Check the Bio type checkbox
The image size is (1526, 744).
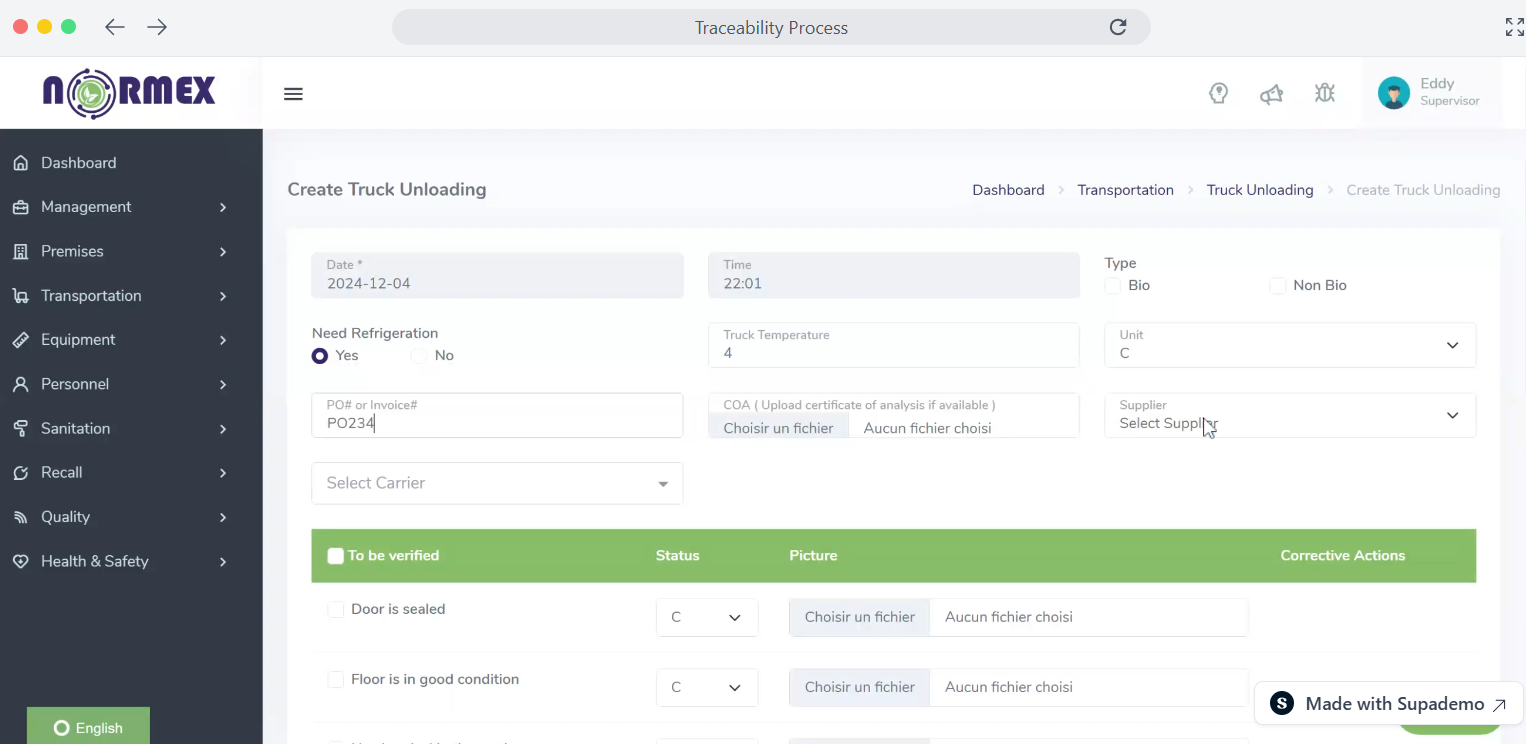[1113, 286]
